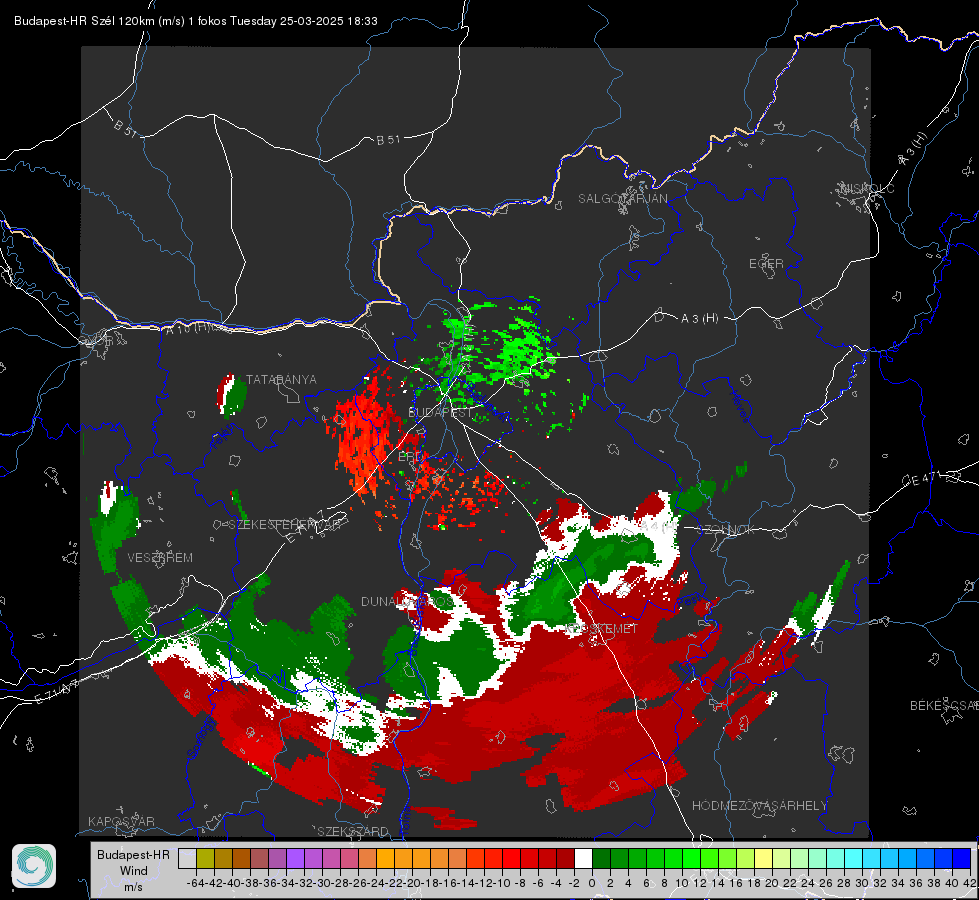
Task: Click the 10 value on the legend scale
Action: tap(681, 883)
